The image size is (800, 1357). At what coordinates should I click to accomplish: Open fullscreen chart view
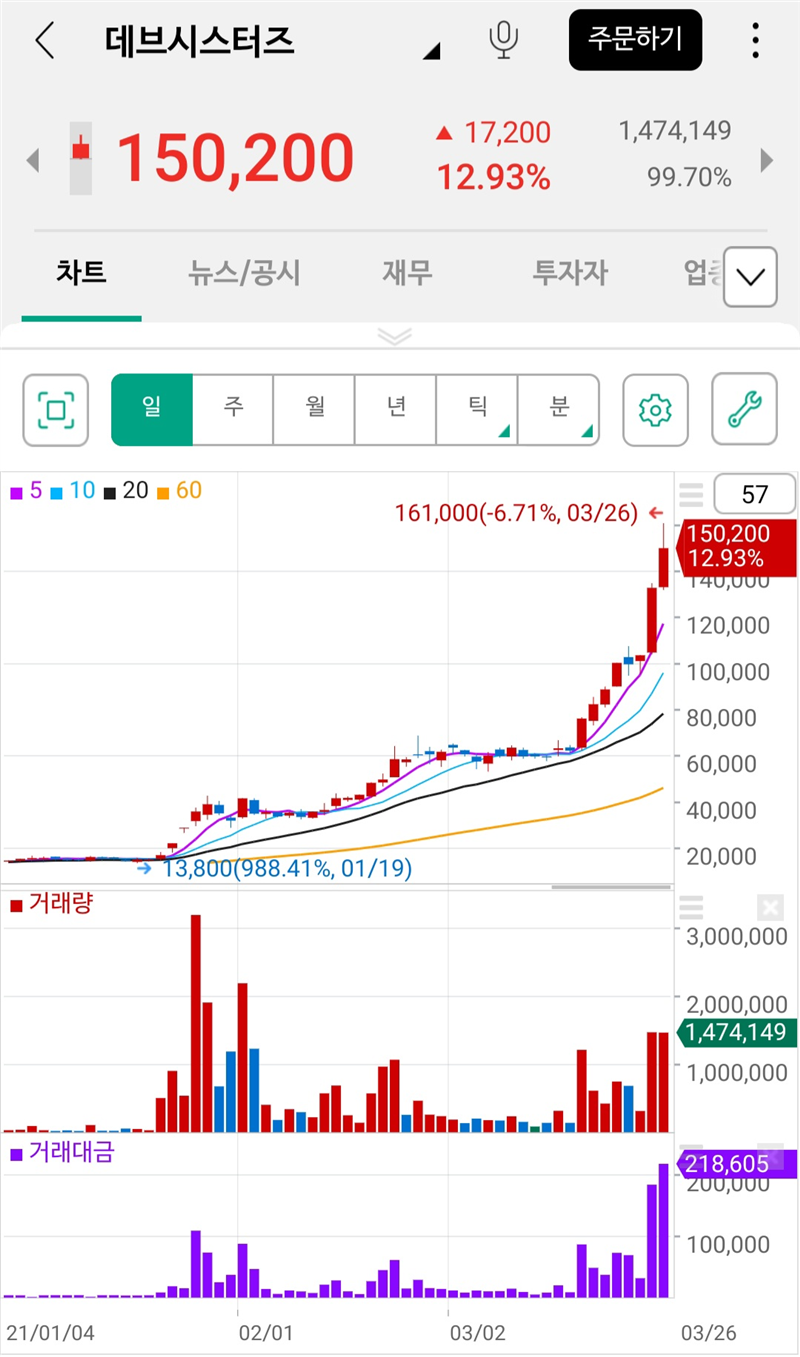(x=56, y=409)
